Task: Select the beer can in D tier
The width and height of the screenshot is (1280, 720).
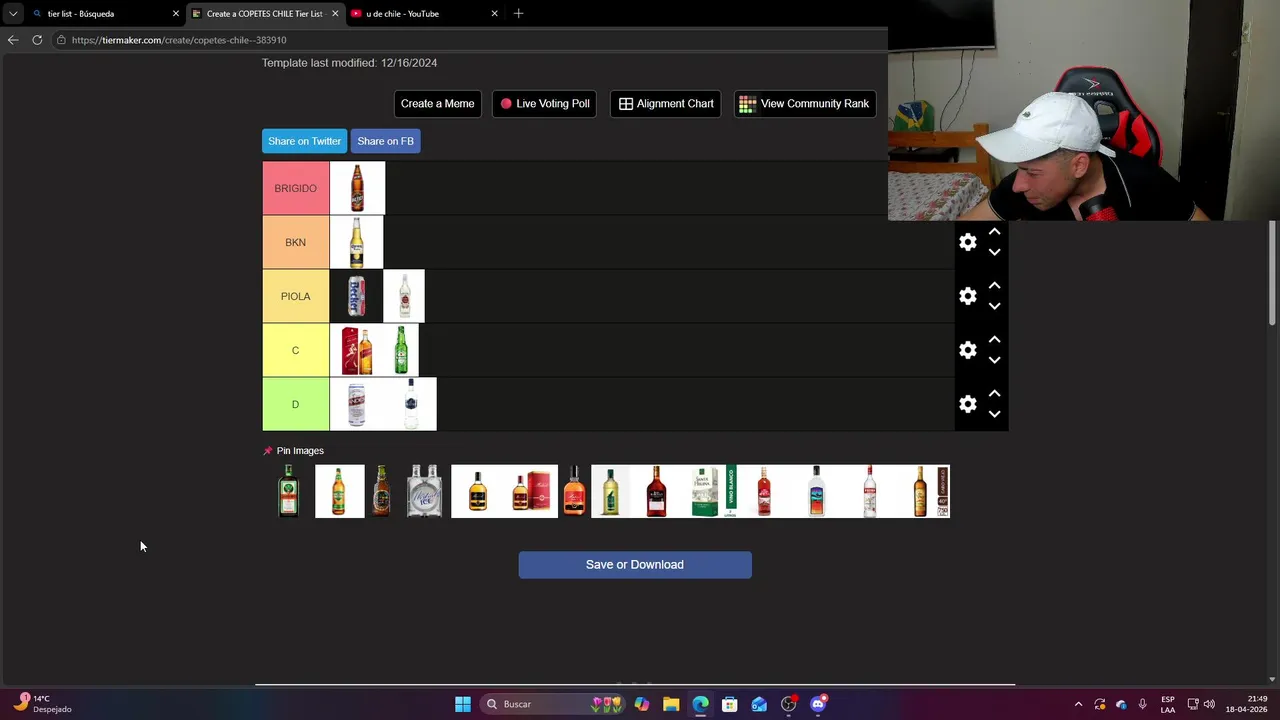Action: coord(356,404)
